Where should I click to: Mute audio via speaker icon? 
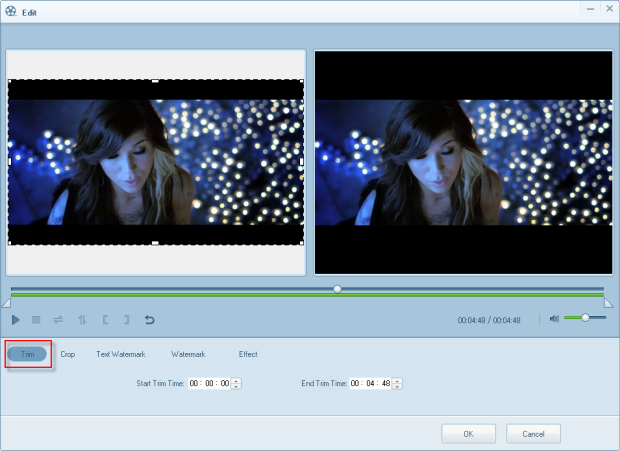554,319
